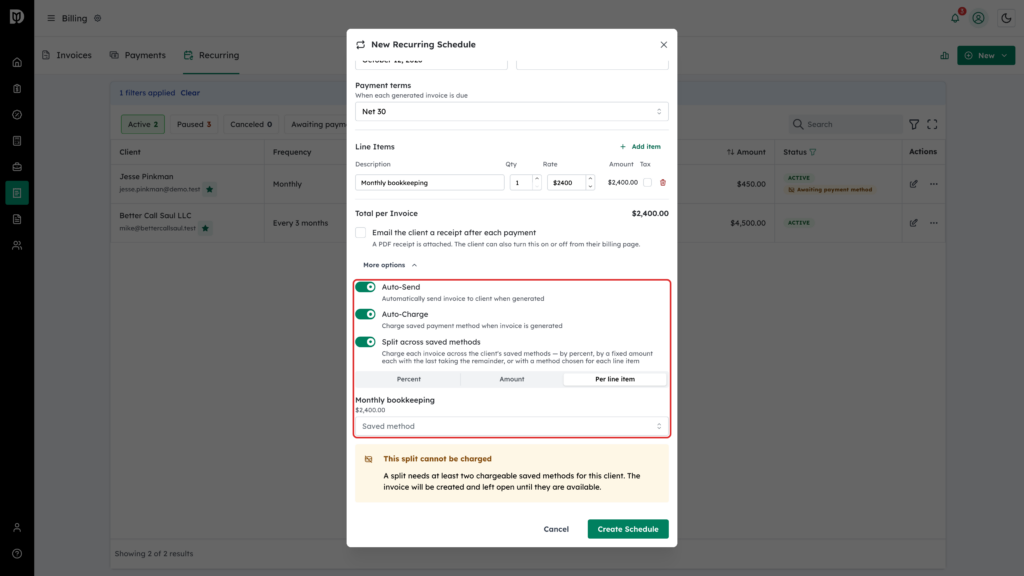The height and width of the screenshot is (576, 1024).
Task: Close the New Recurring Schedule dialog
Action: pos(664,44)
